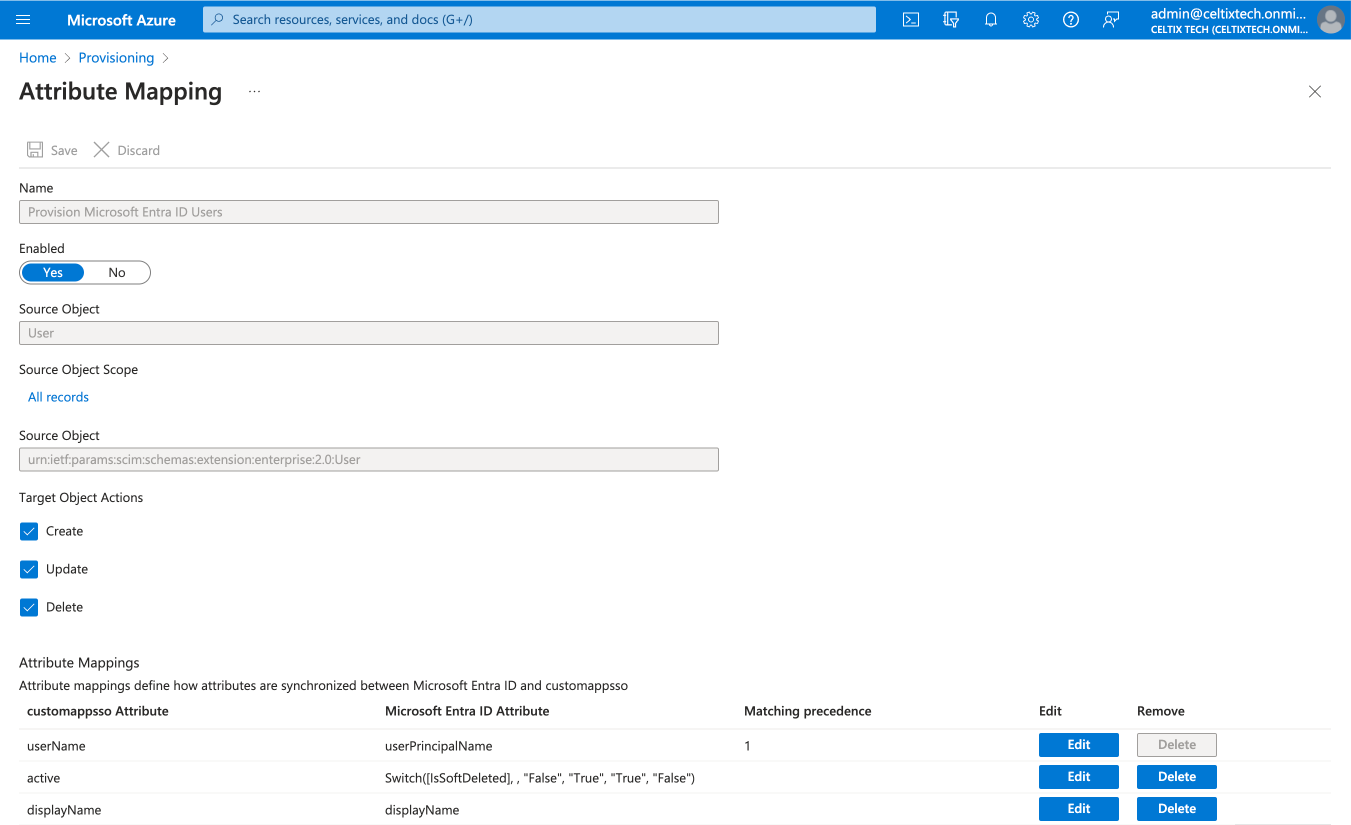Open portal settings gear icon

(x=1031, y=20)
